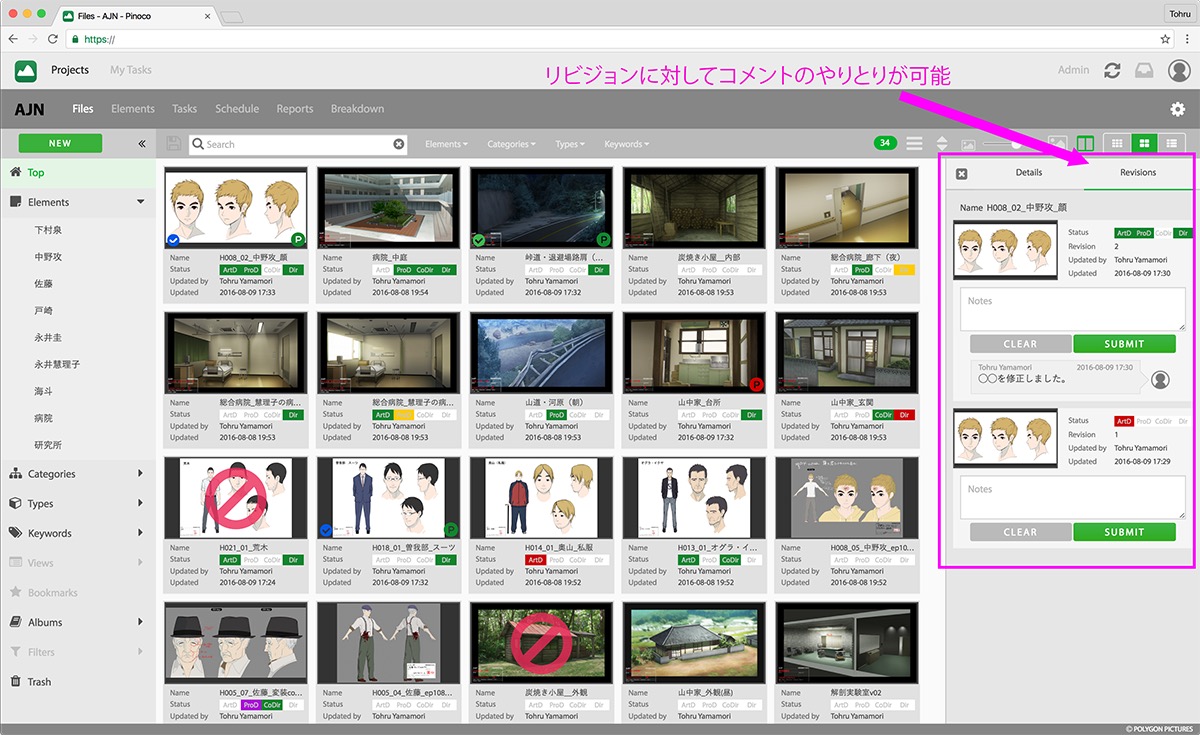Clear the search field with X icon
The image size is (1200, 735).
point(399,144)
